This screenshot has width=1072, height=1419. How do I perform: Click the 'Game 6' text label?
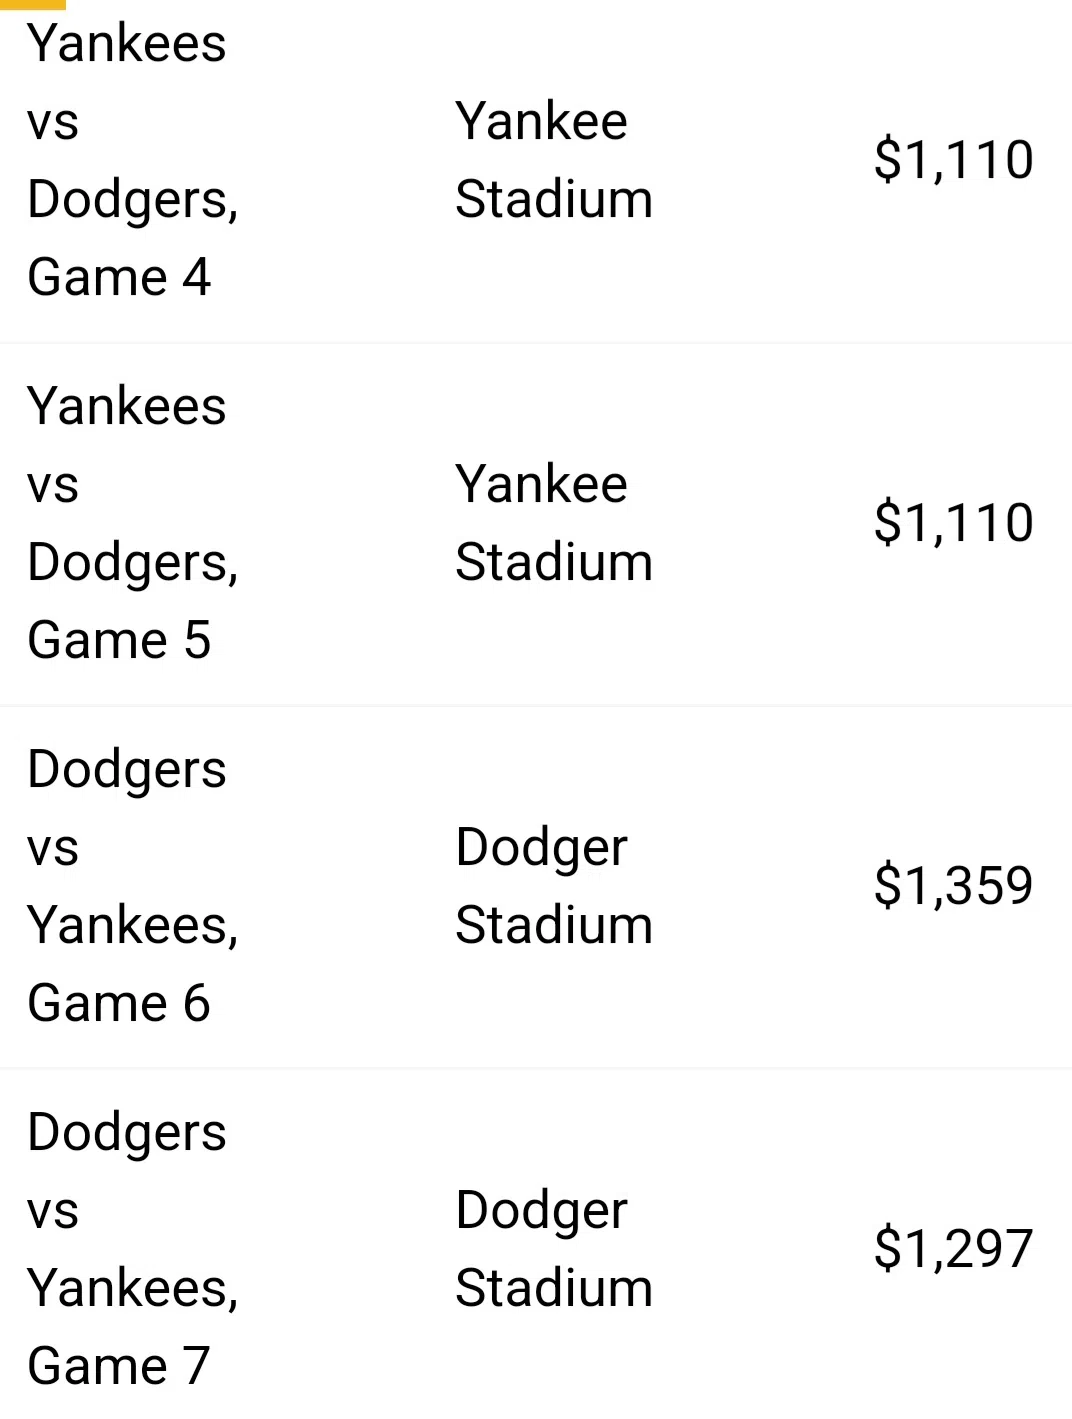pyautogui.click(x=119, y=1003)
